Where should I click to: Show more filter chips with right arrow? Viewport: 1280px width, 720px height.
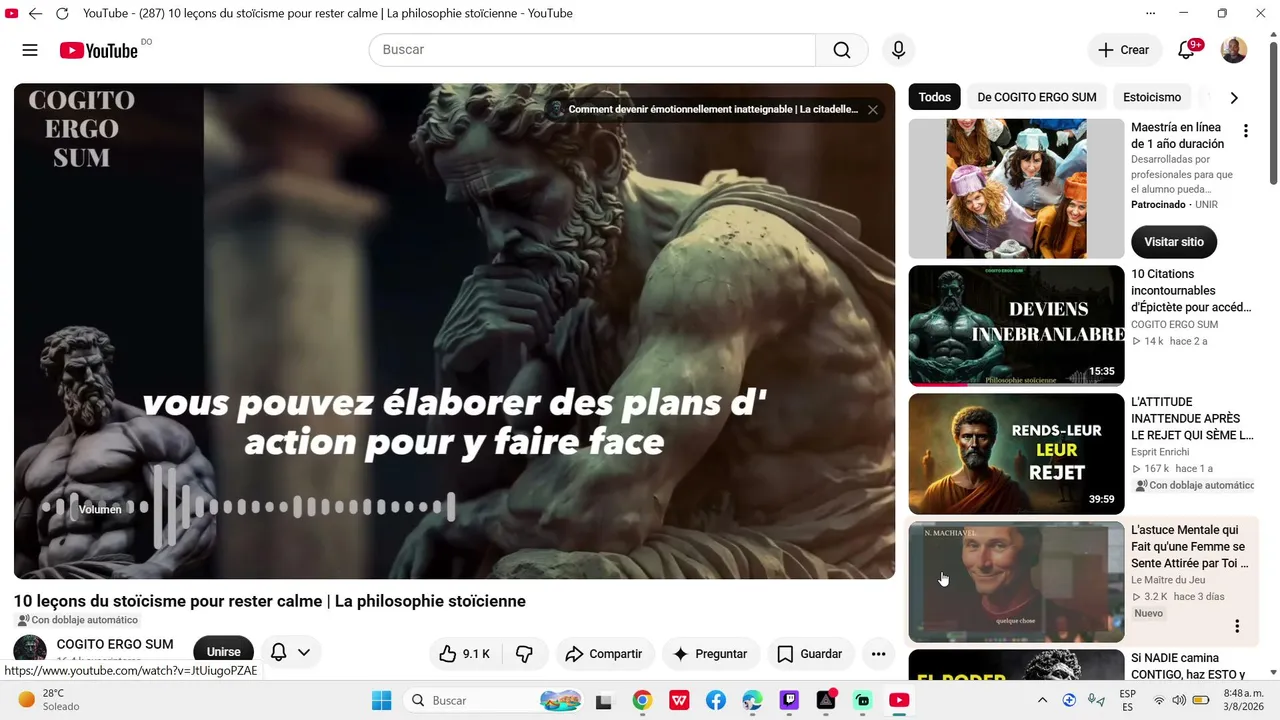[x=1234, y=98]
